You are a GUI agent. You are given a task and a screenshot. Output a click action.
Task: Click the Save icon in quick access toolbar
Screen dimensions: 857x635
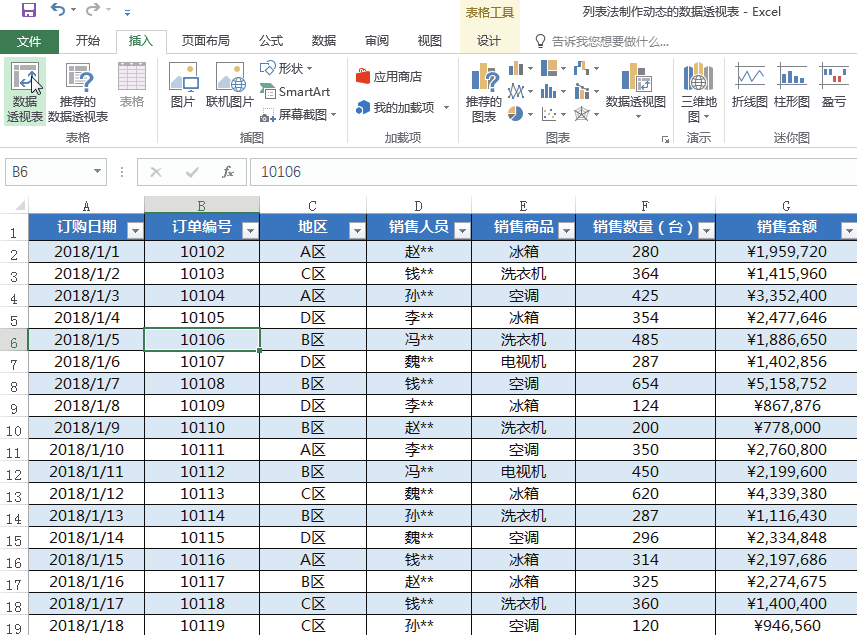click(x=28, y=10)
